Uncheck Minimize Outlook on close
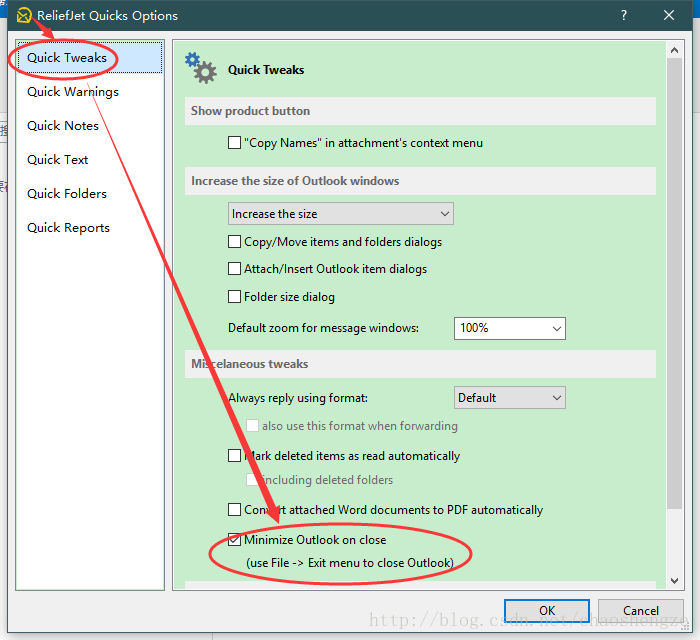Image resolution: width=700 pixels, height=640 pixels. tap(234, 540)
